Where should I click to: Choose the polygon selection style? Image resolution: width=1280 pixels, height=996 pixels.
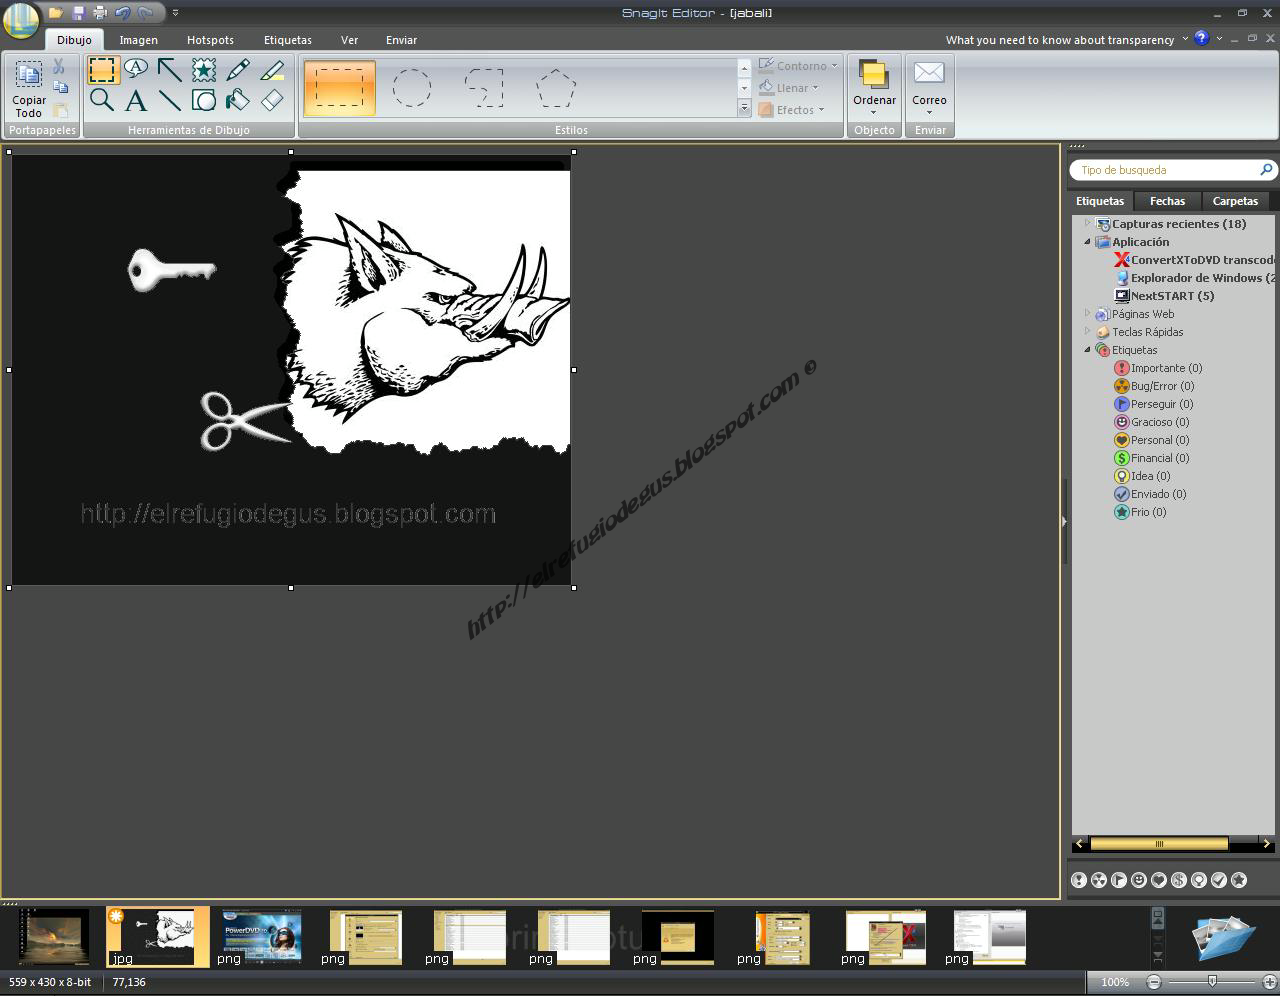(556, 88)
